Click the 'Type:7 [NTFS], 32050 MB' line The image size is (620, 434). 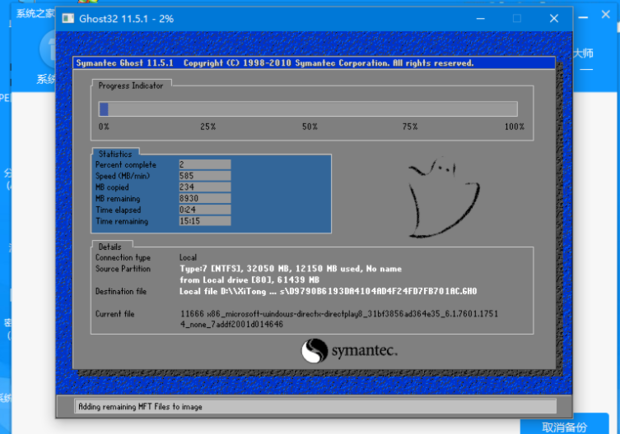click(291, 269)
